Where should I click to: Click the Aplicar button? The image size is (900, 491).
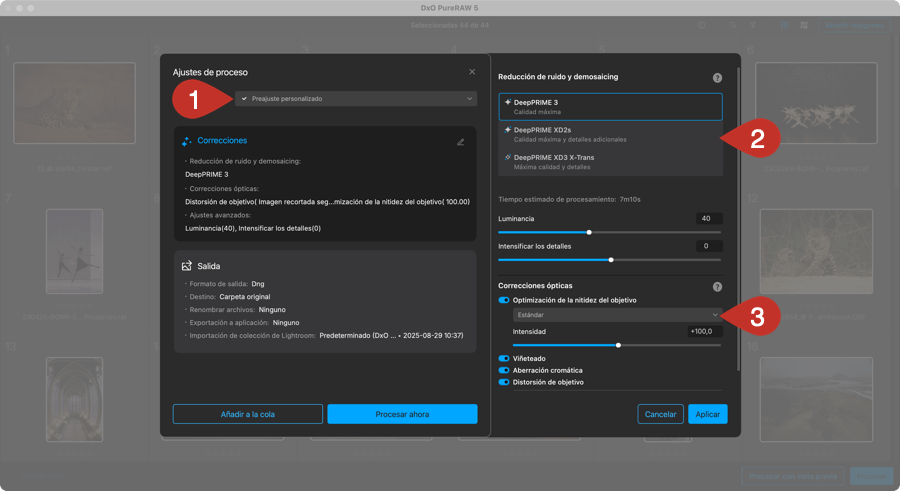708,414
